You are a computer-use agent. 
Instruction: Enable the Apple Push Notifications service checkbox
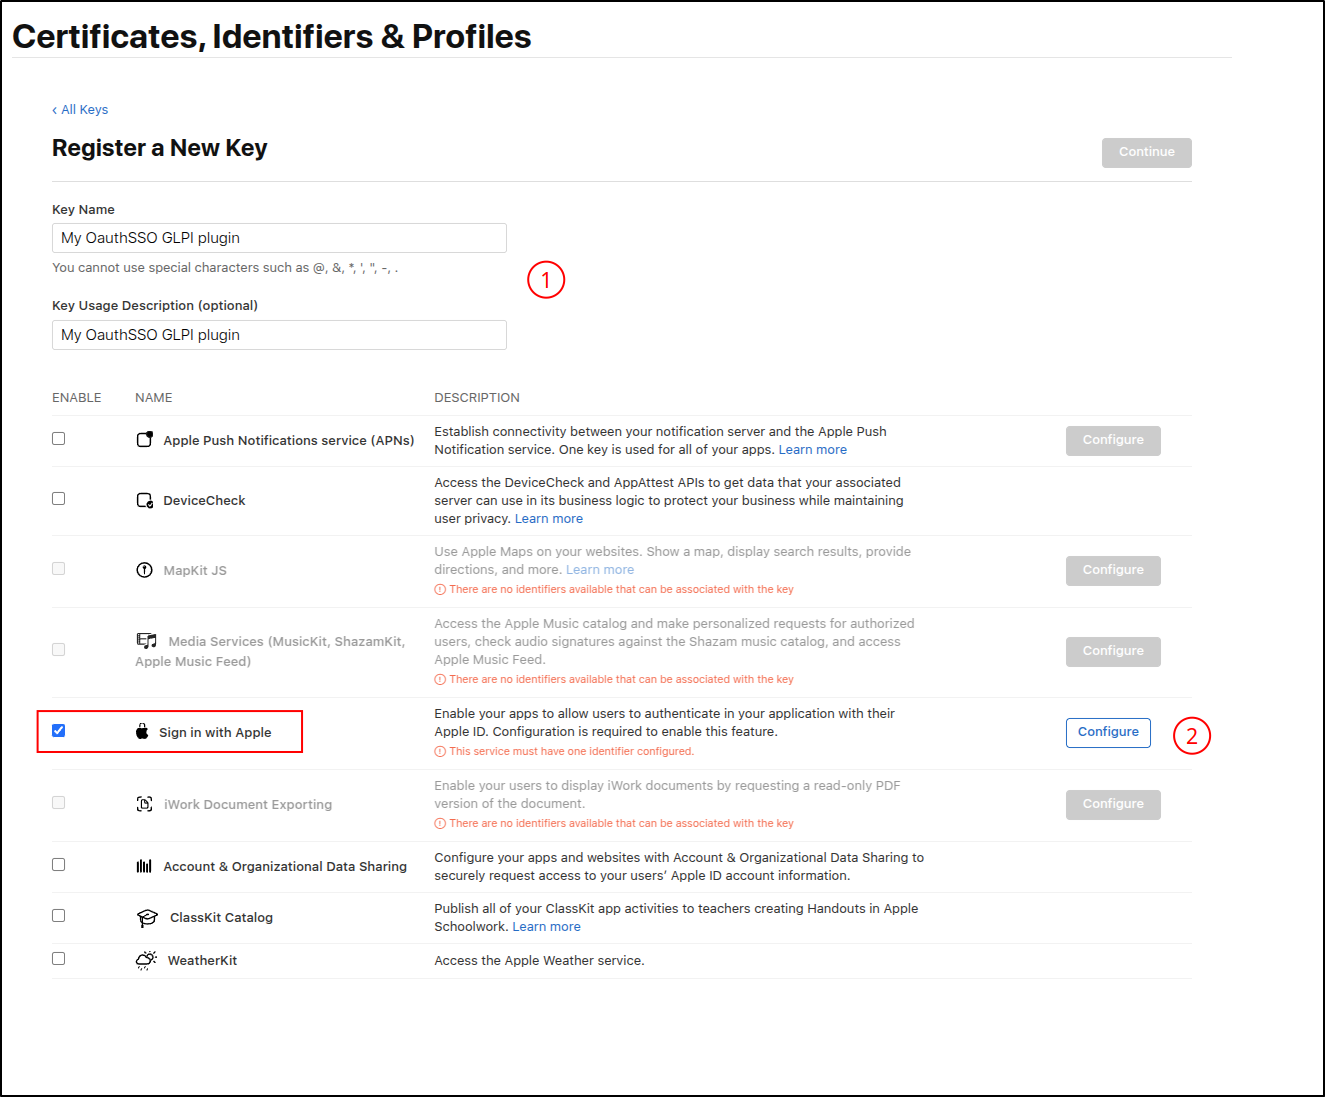[59, 439]
